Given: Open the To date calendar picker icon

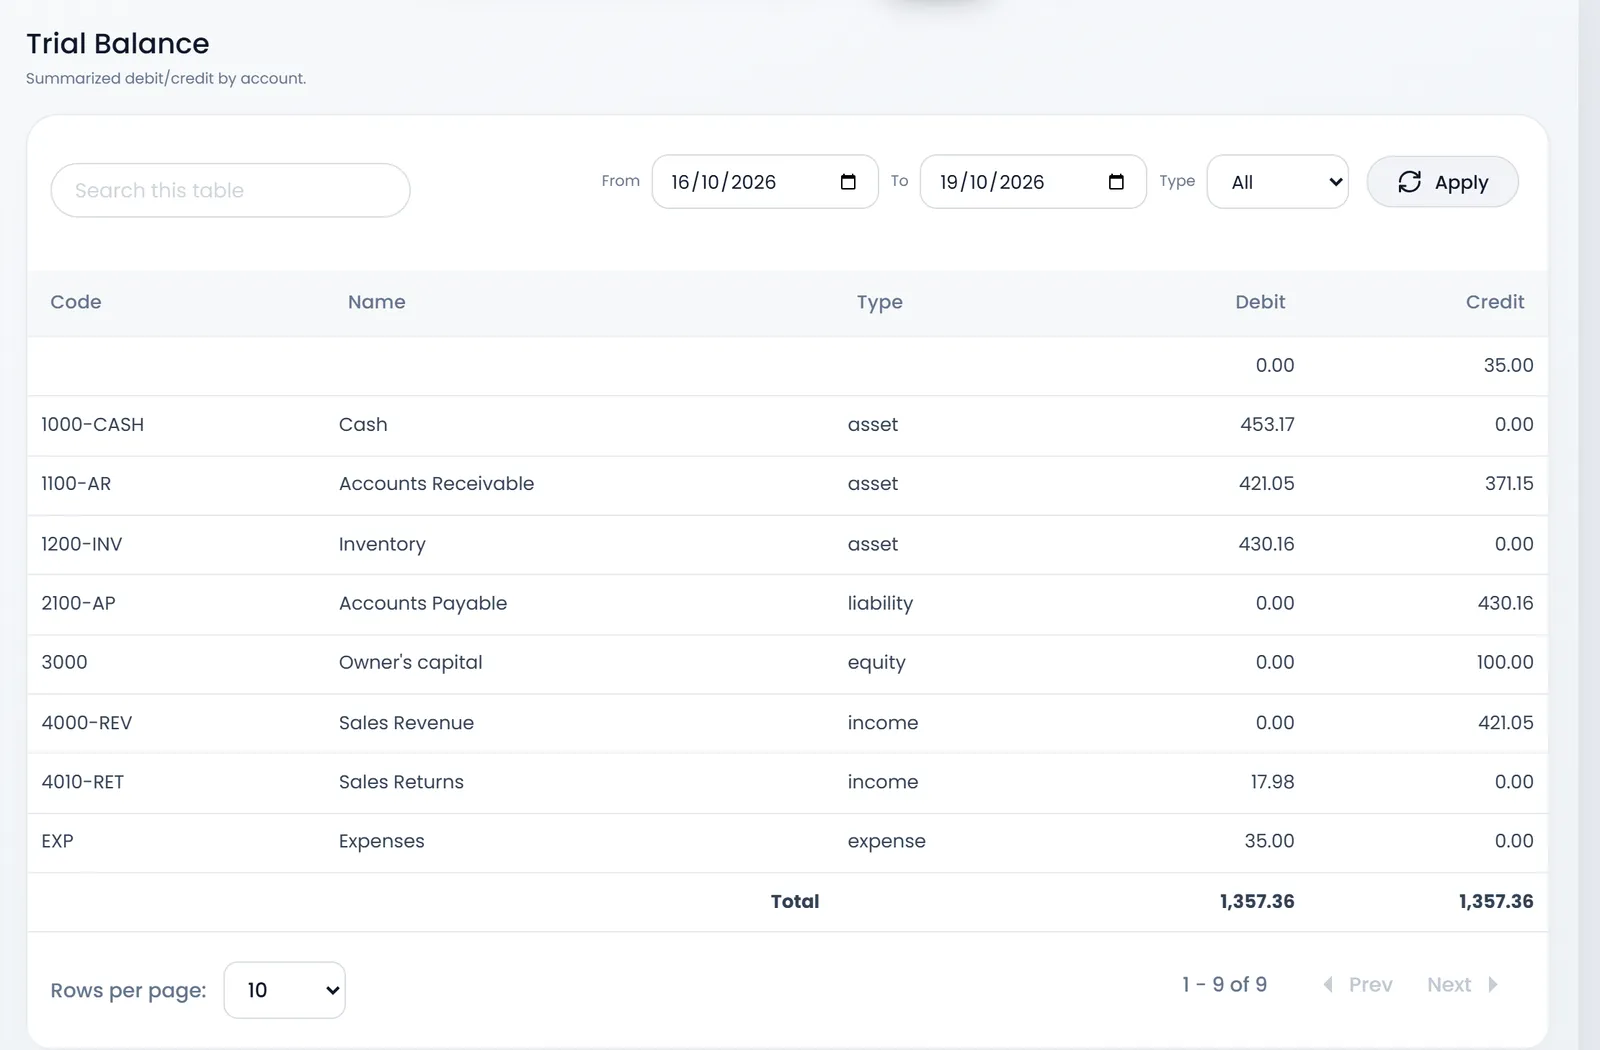Looking at the screenshot, I should [x=1116, y=182].
